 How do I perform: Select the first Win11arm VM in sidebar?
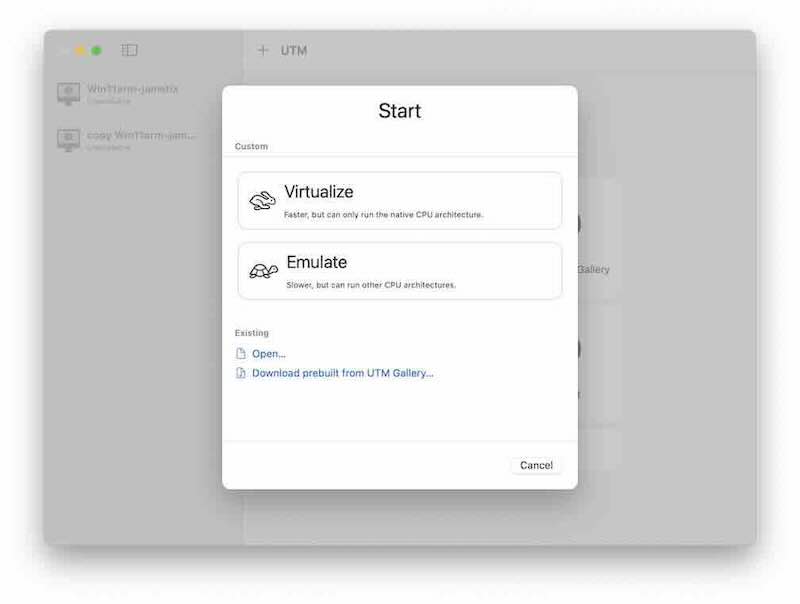(125, 93)
